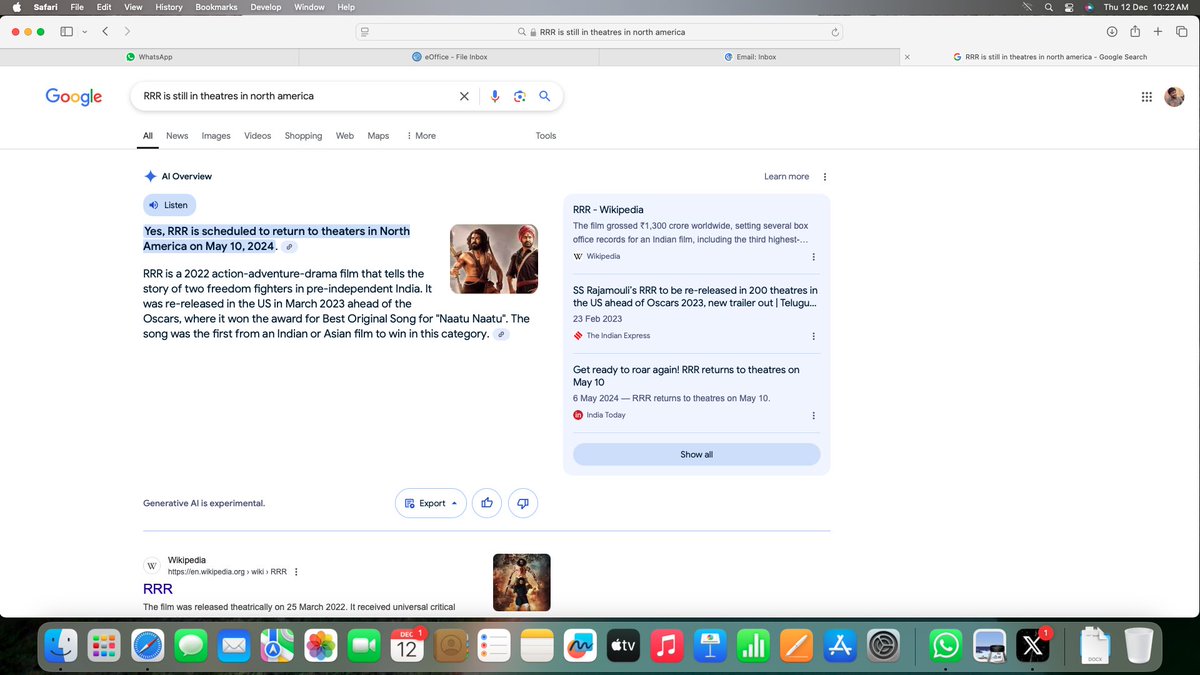The image size is (1200, 675).
Task: Open the AI Overview three-dot options menu
Action: [824, 176]
